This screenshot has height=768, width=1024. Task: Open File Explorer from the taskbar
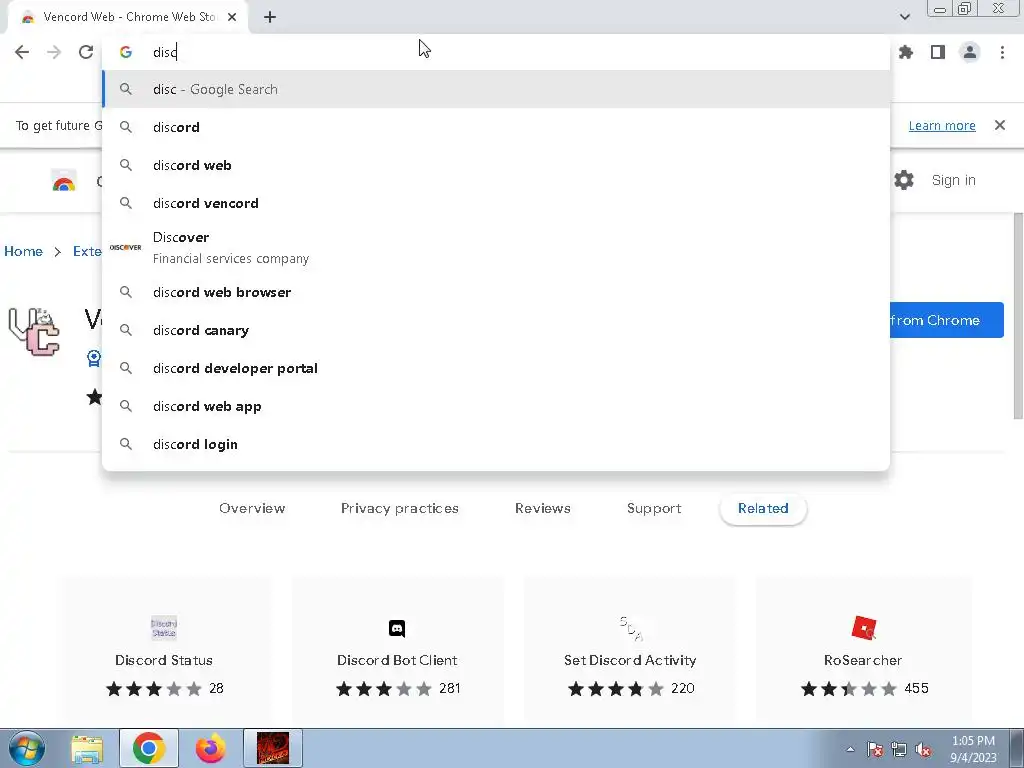pos(87,748)
